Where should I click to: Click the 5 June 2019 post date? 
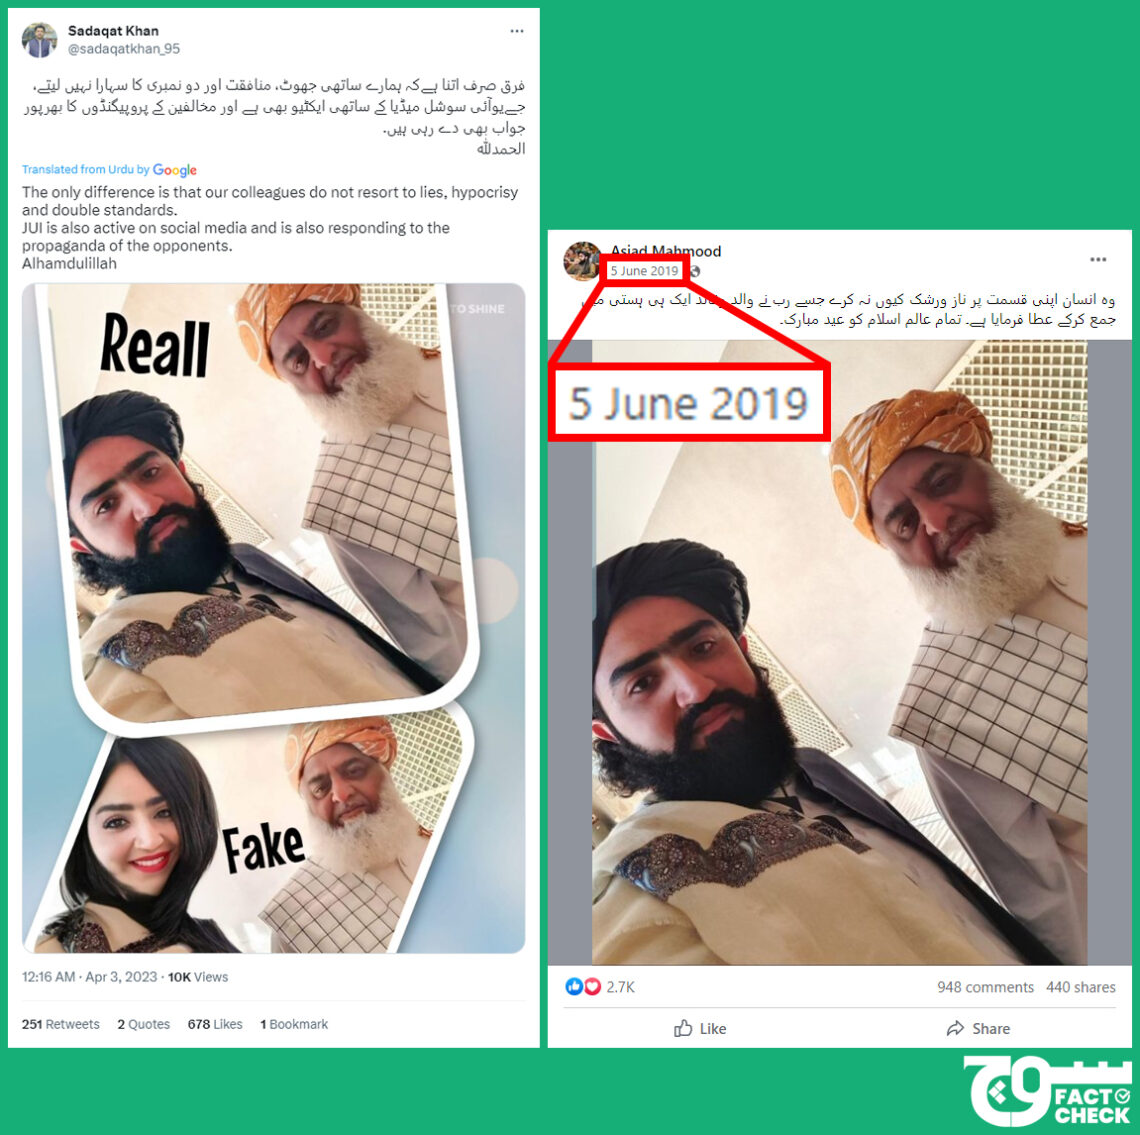(x=644, y=271)
